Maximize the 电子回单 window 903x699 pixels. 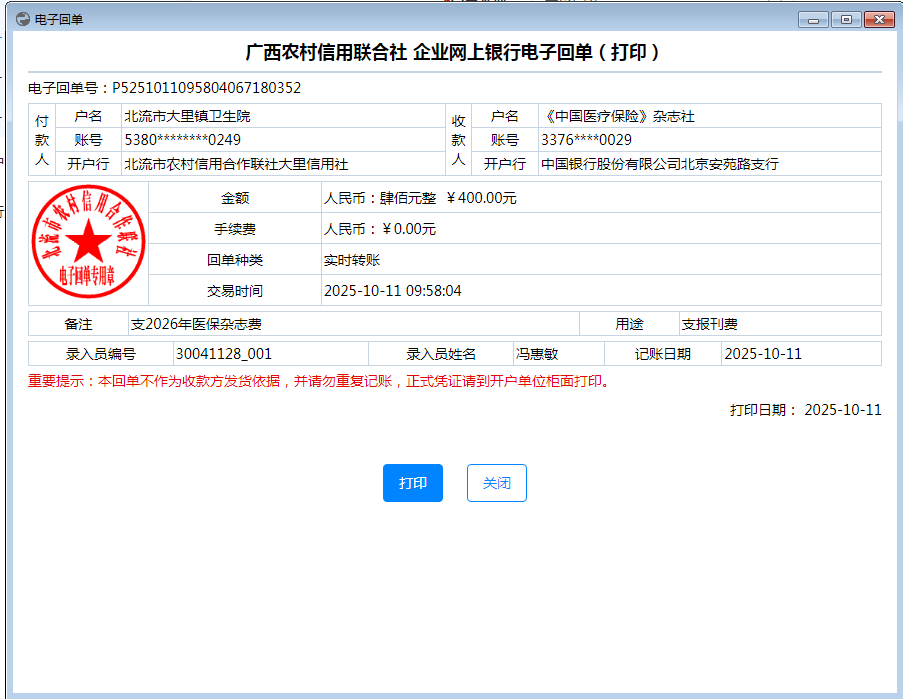point(845,19)
